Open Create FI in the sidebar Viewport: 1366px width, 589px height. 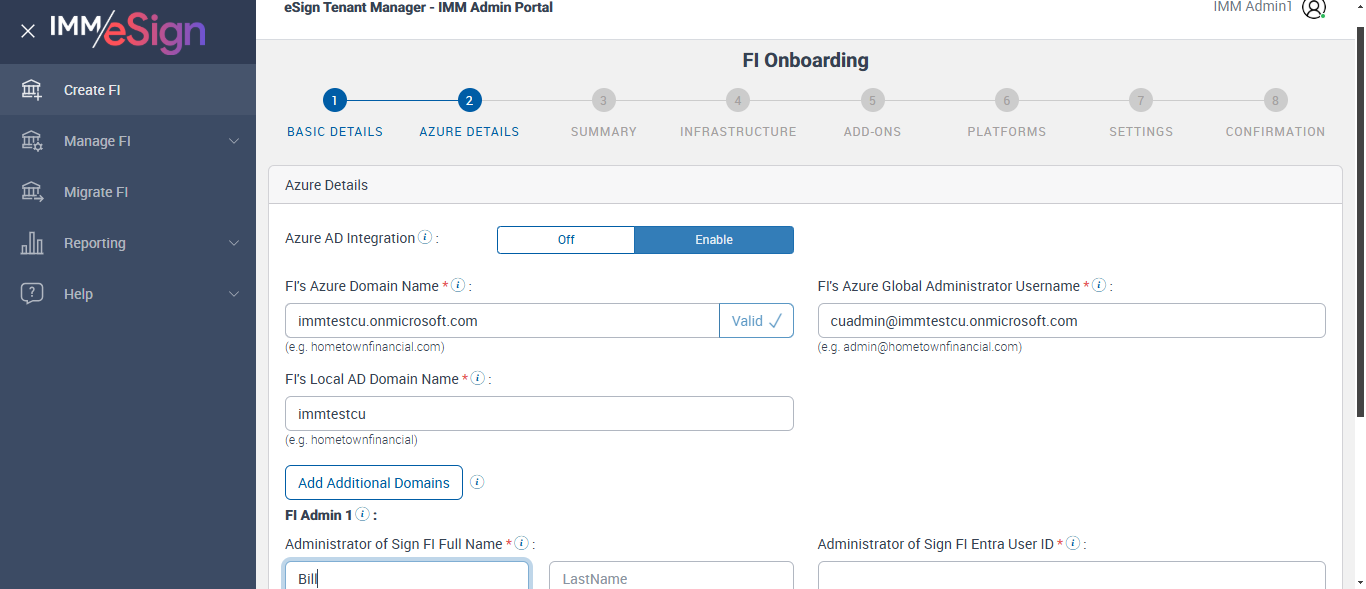click(128, 90)
